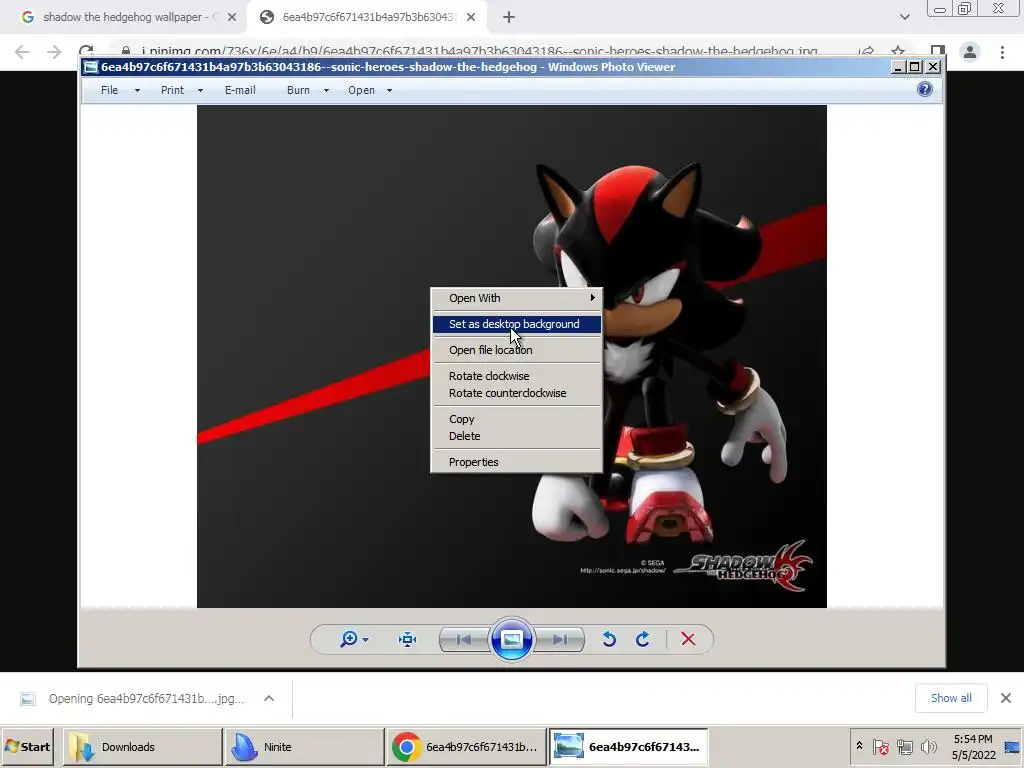Click the Print menu label
Viewport: 1024px width, 768px height.
172,90
